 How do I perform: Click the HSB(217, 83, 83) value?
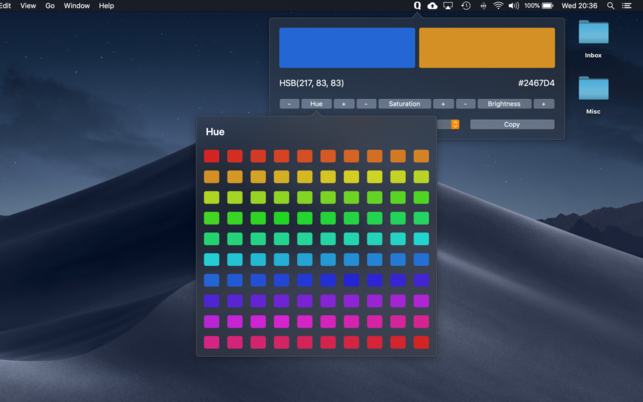[x=312, y=83]
